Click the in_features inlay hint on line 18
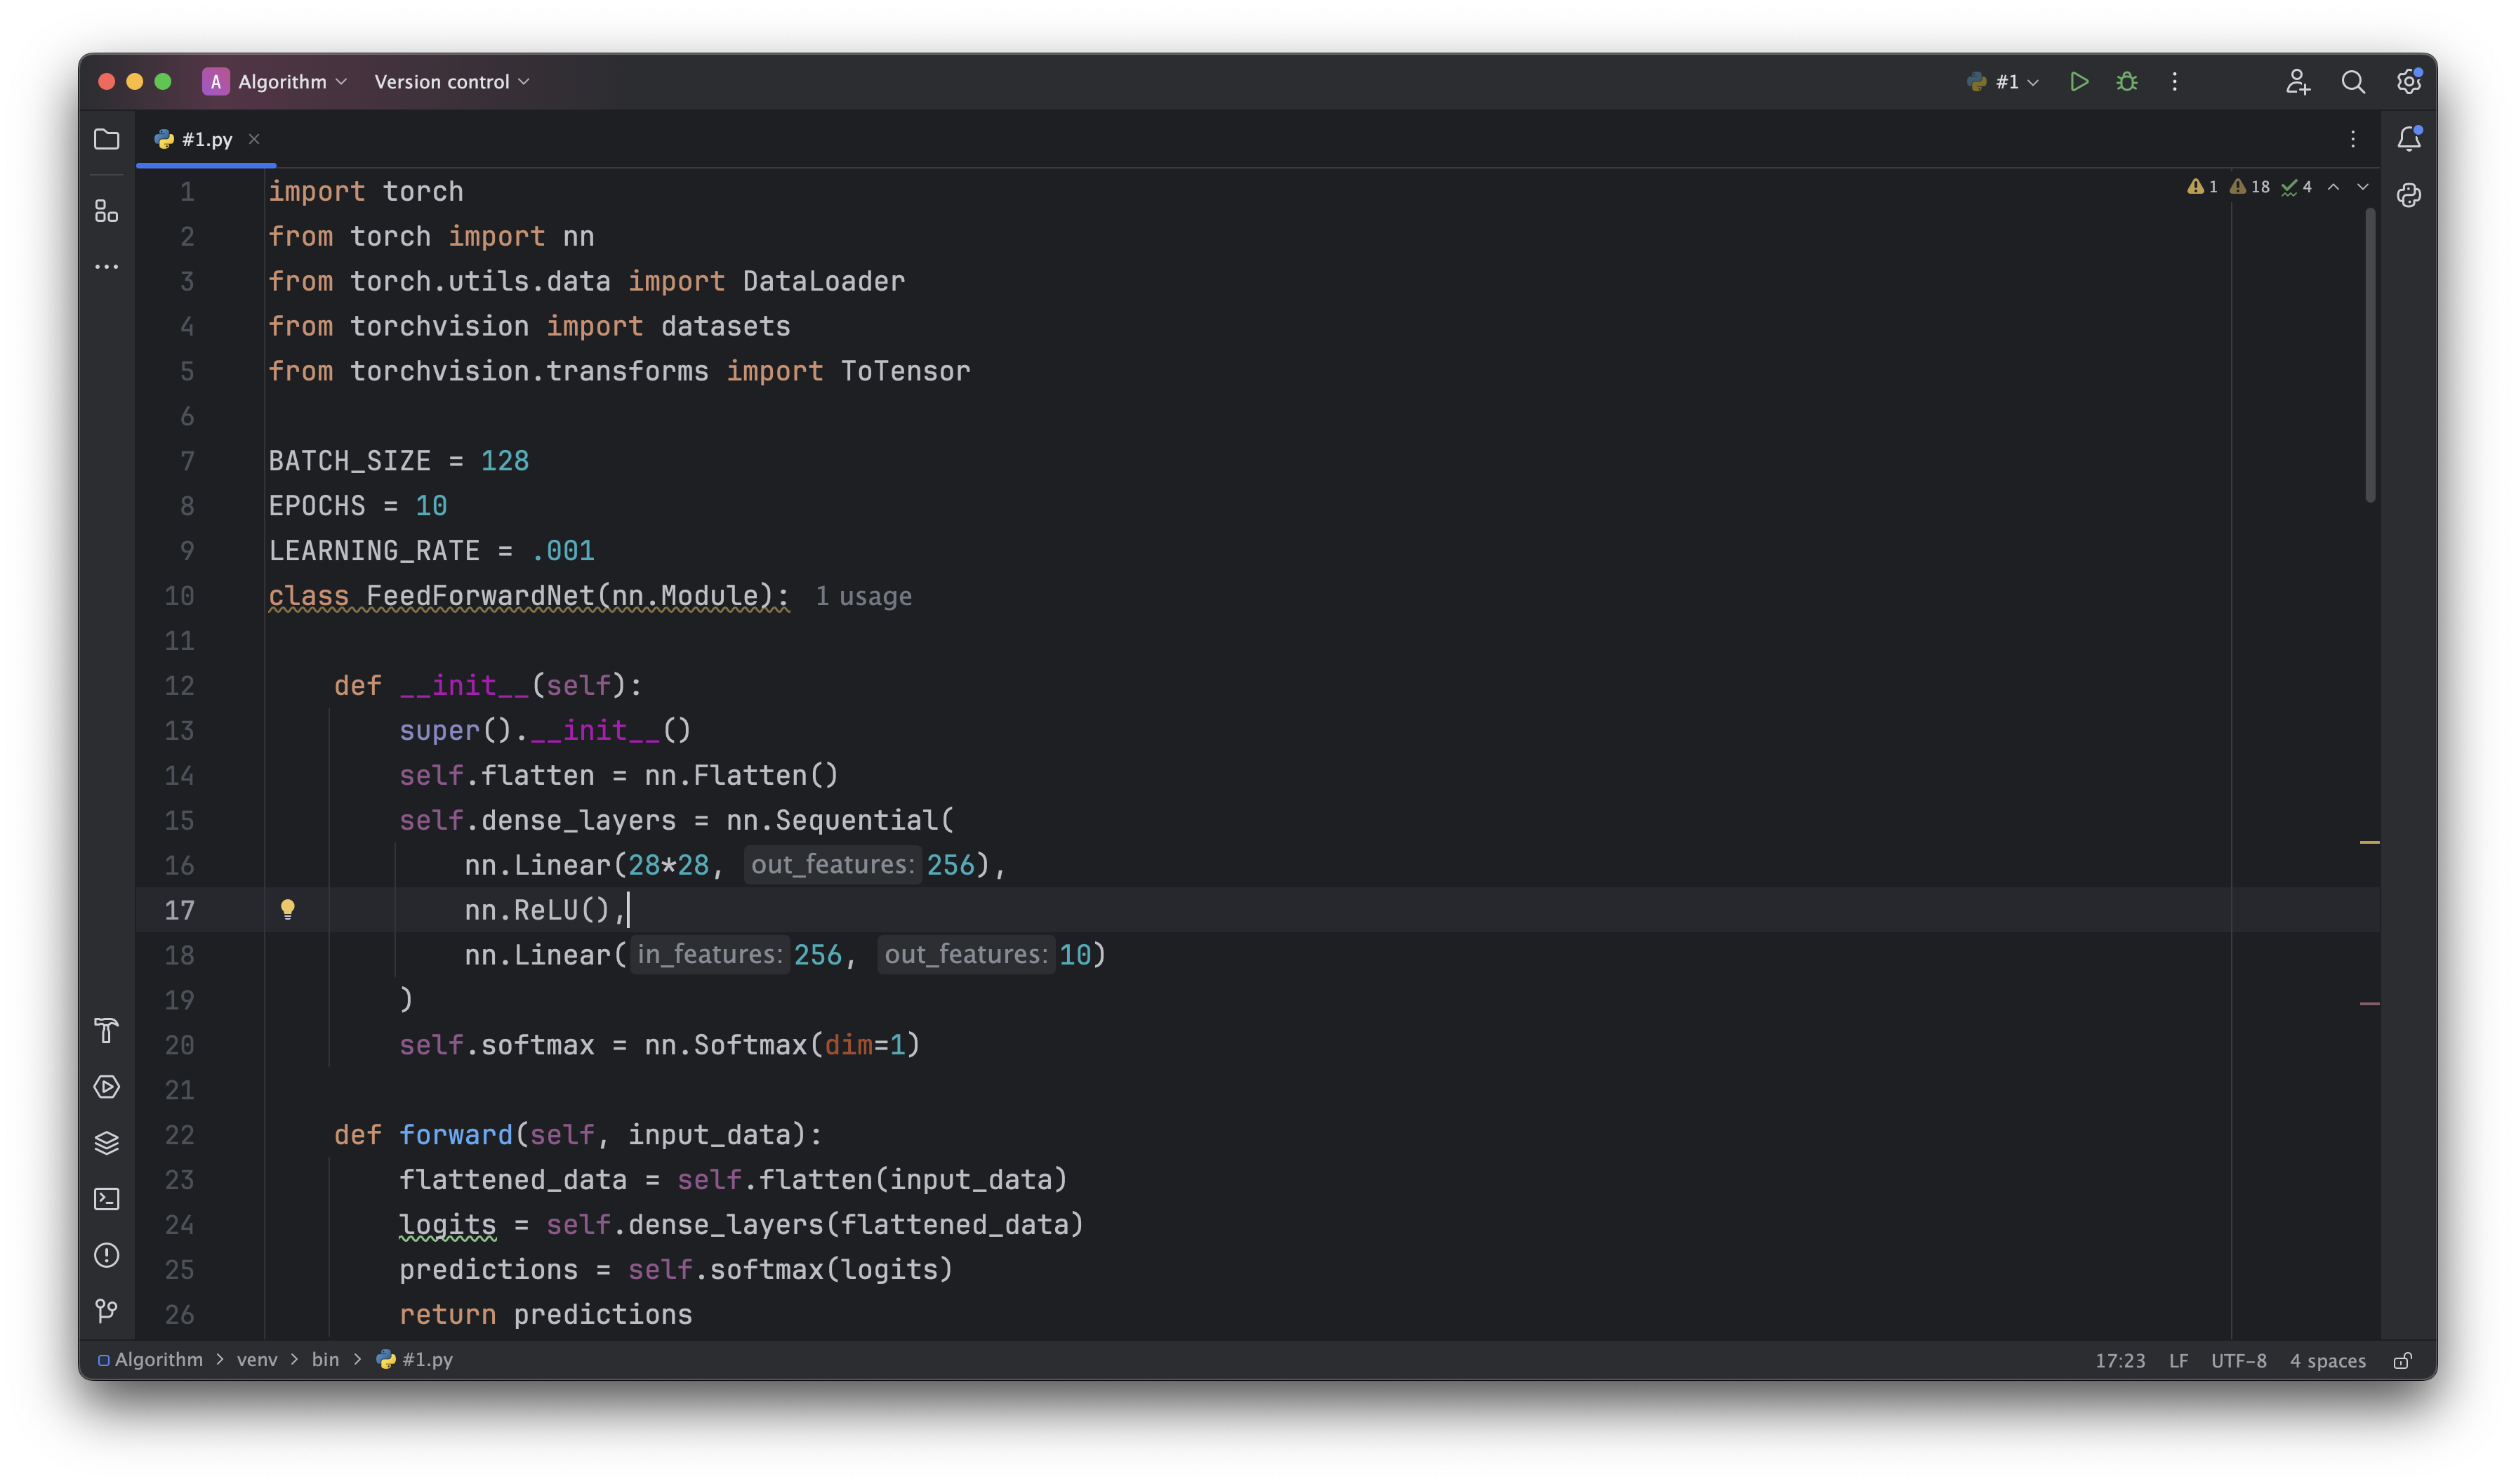Screen dimensions: 2516x1484 click(709, 955)
